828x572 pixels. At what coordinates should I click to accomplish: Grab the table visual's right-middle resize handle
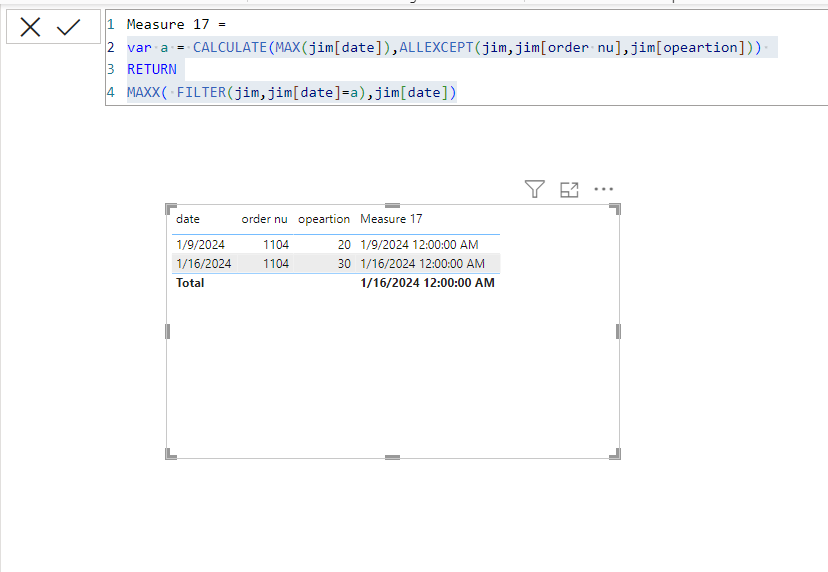pyautogui.click(x=618, y=331)
